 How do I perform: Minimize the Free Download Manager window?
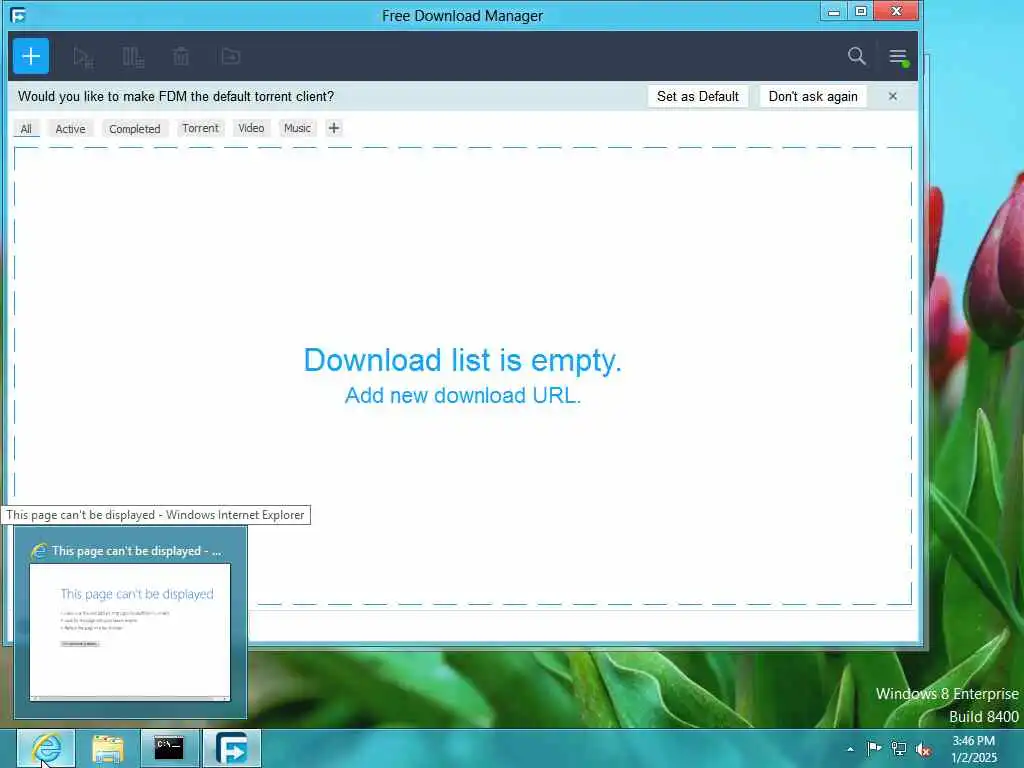[x=834, y=12]
